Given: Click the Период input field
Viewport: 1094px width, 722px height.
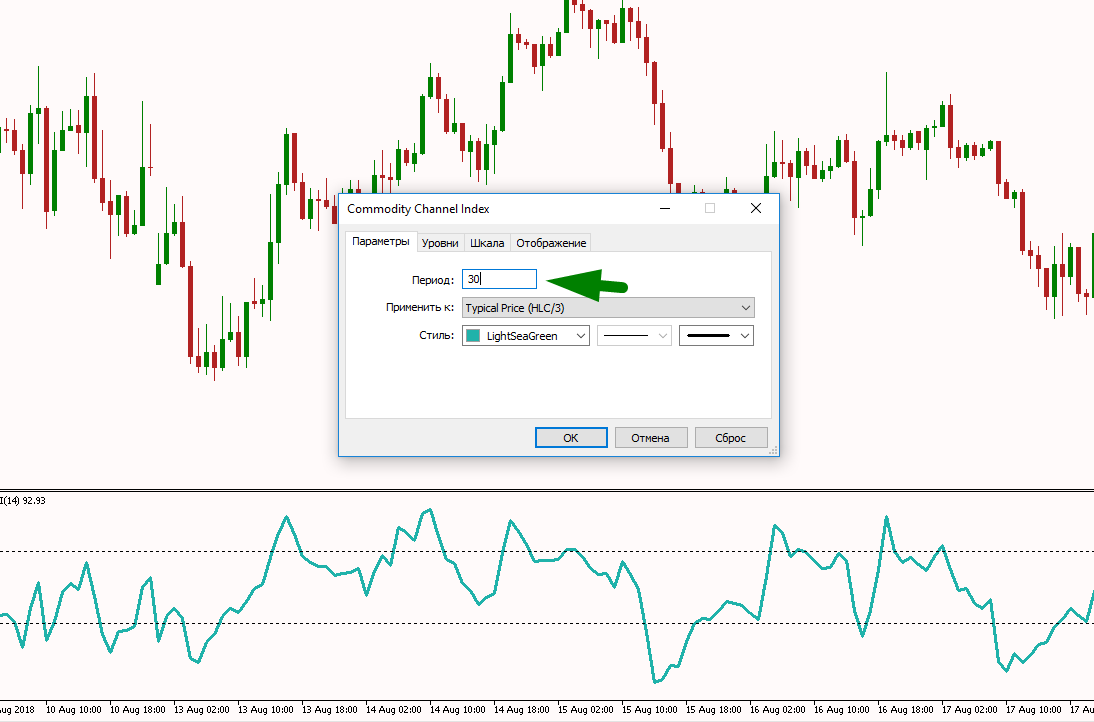Looking at the screenshot, I should (x=499, y=280).
